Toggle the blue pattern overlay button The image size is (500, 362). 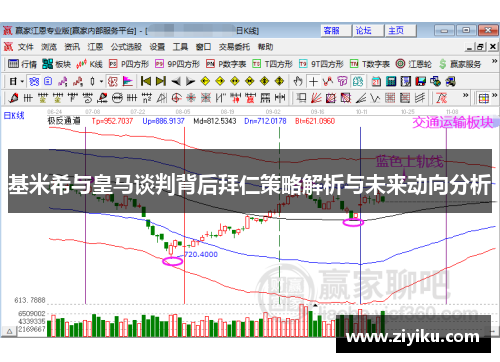click(x=34, y=81)
